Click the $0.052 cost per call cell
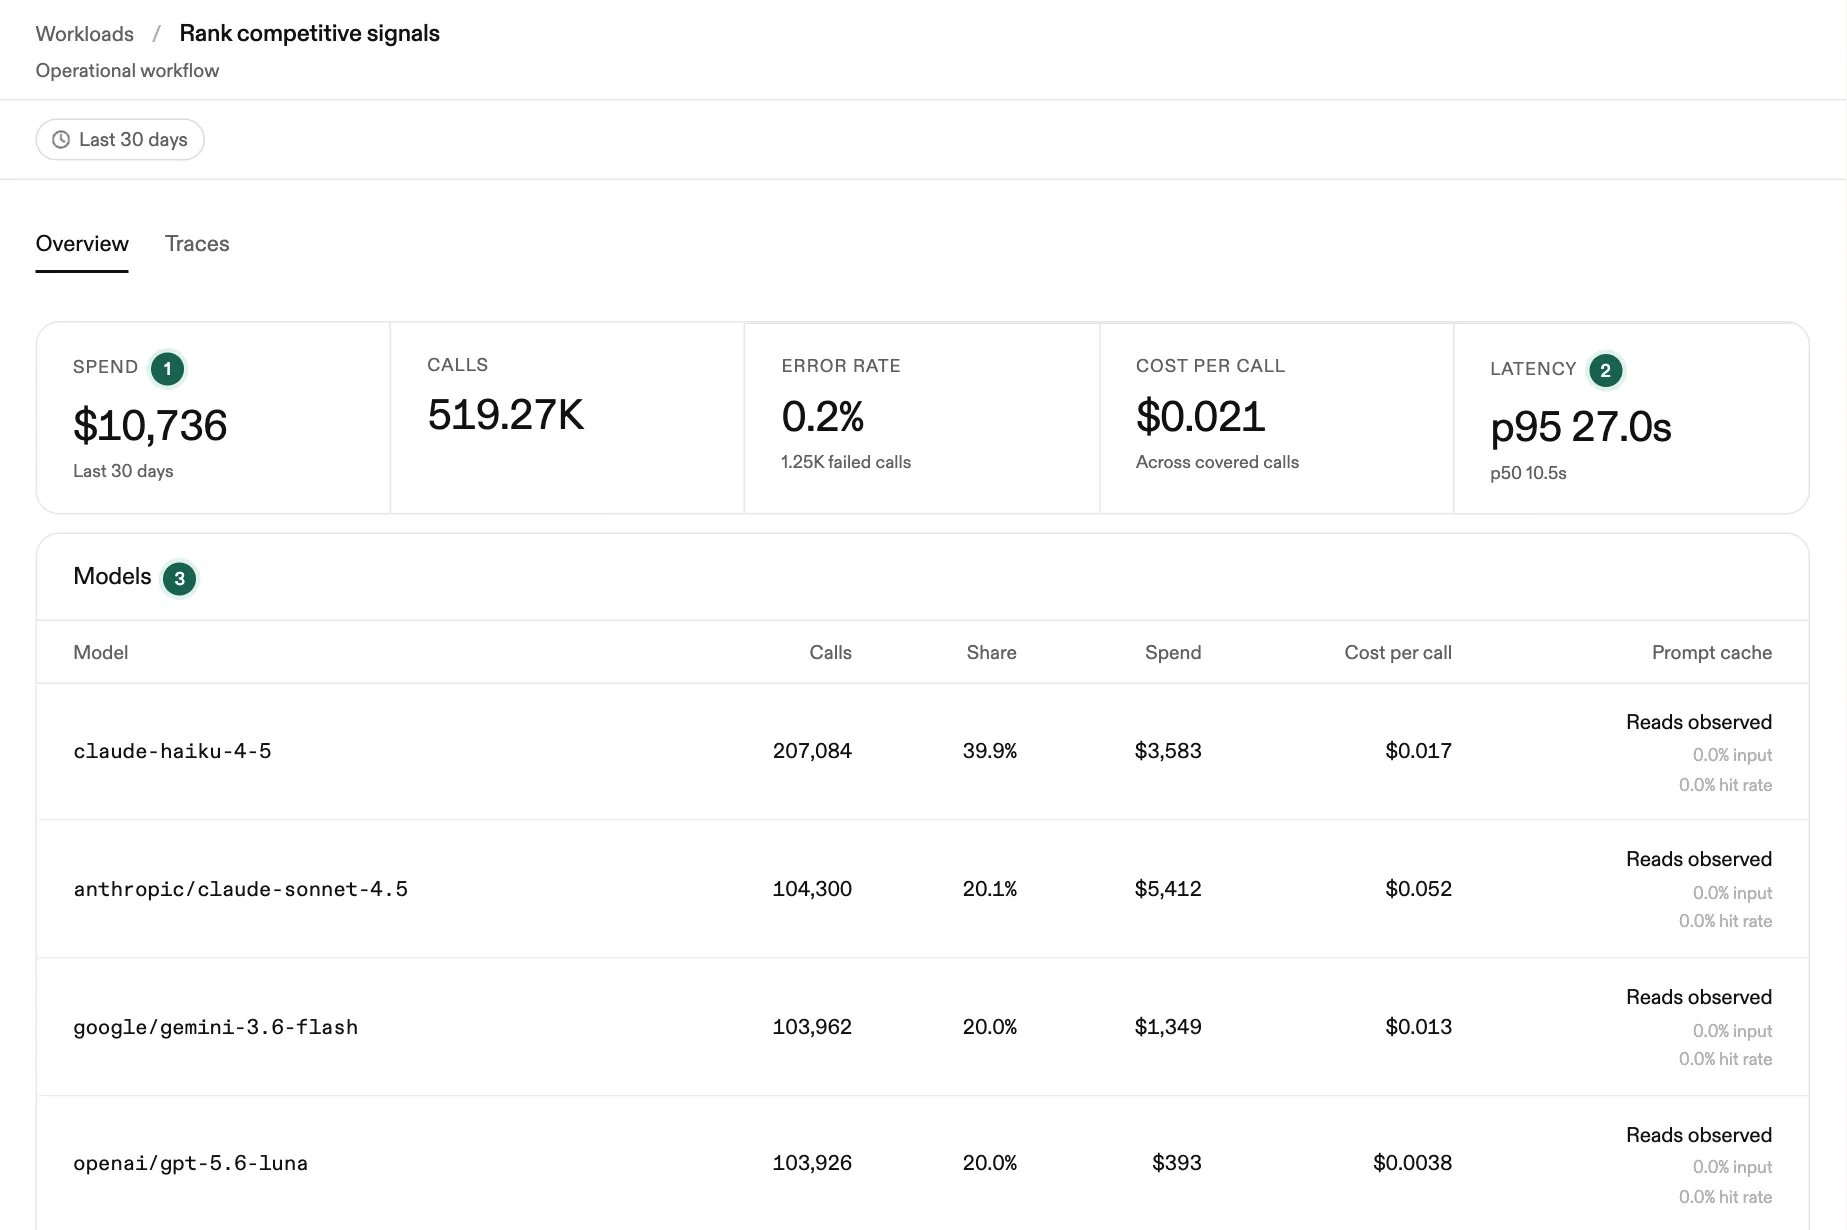Viewport: 1847px width, 1230px height. (1419, 889)
